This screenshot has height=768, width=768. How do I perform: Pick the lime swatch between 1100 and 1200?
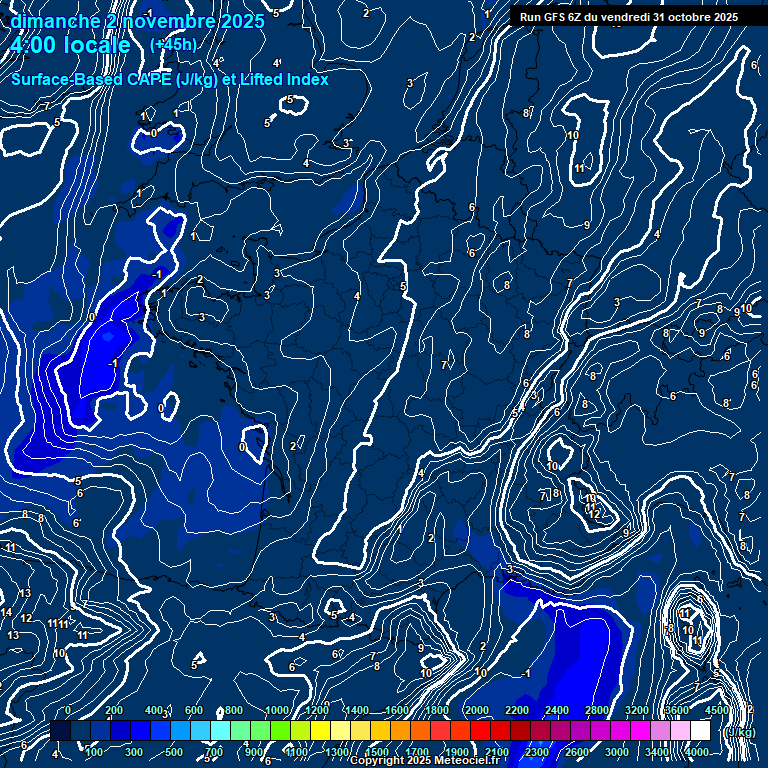click(x=300, y=730)
